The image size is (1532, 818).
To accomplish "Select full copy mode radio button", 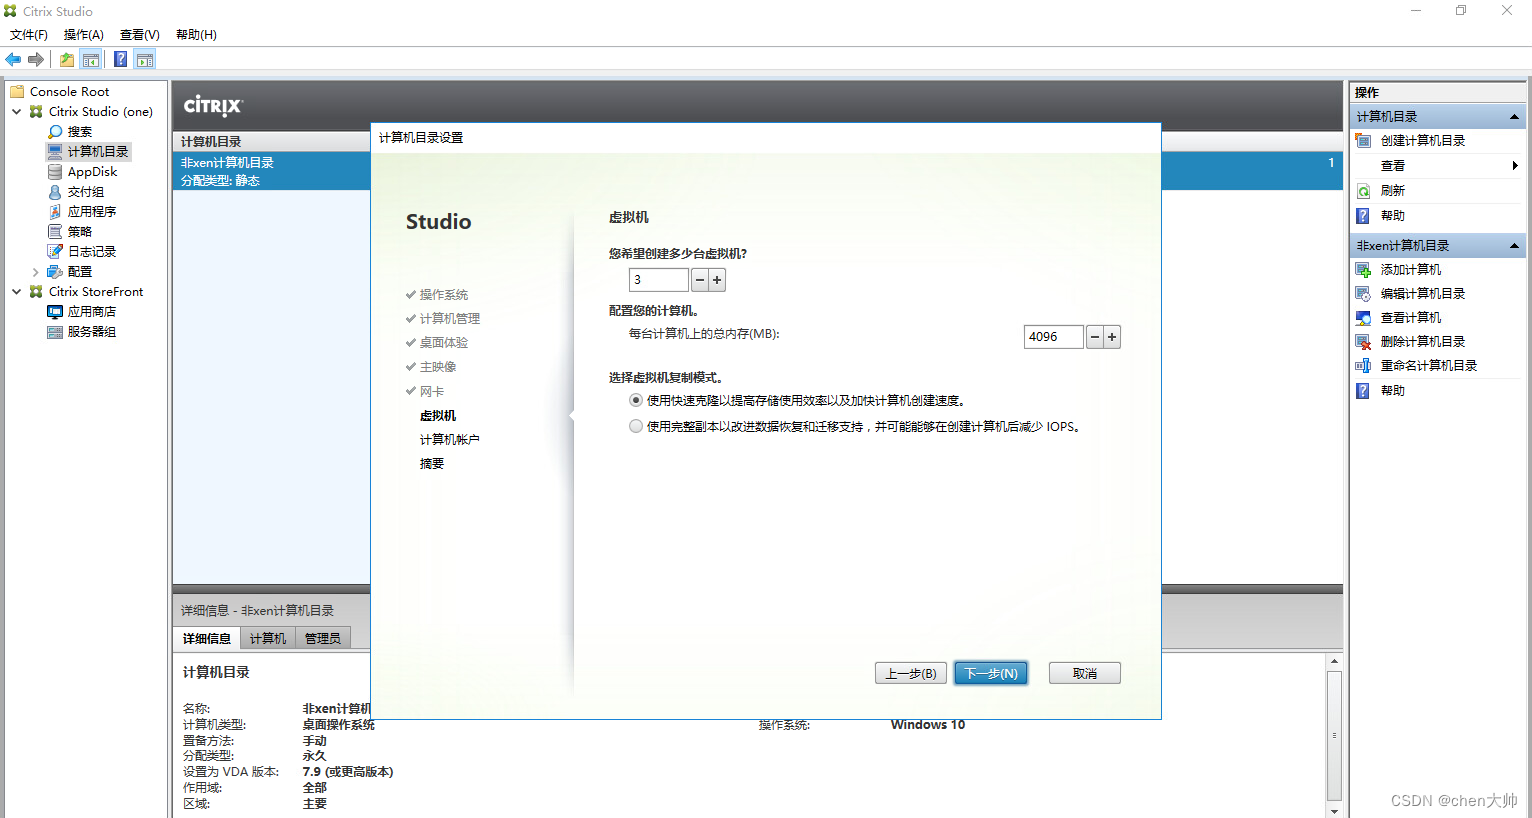I will tap(636, 426).
